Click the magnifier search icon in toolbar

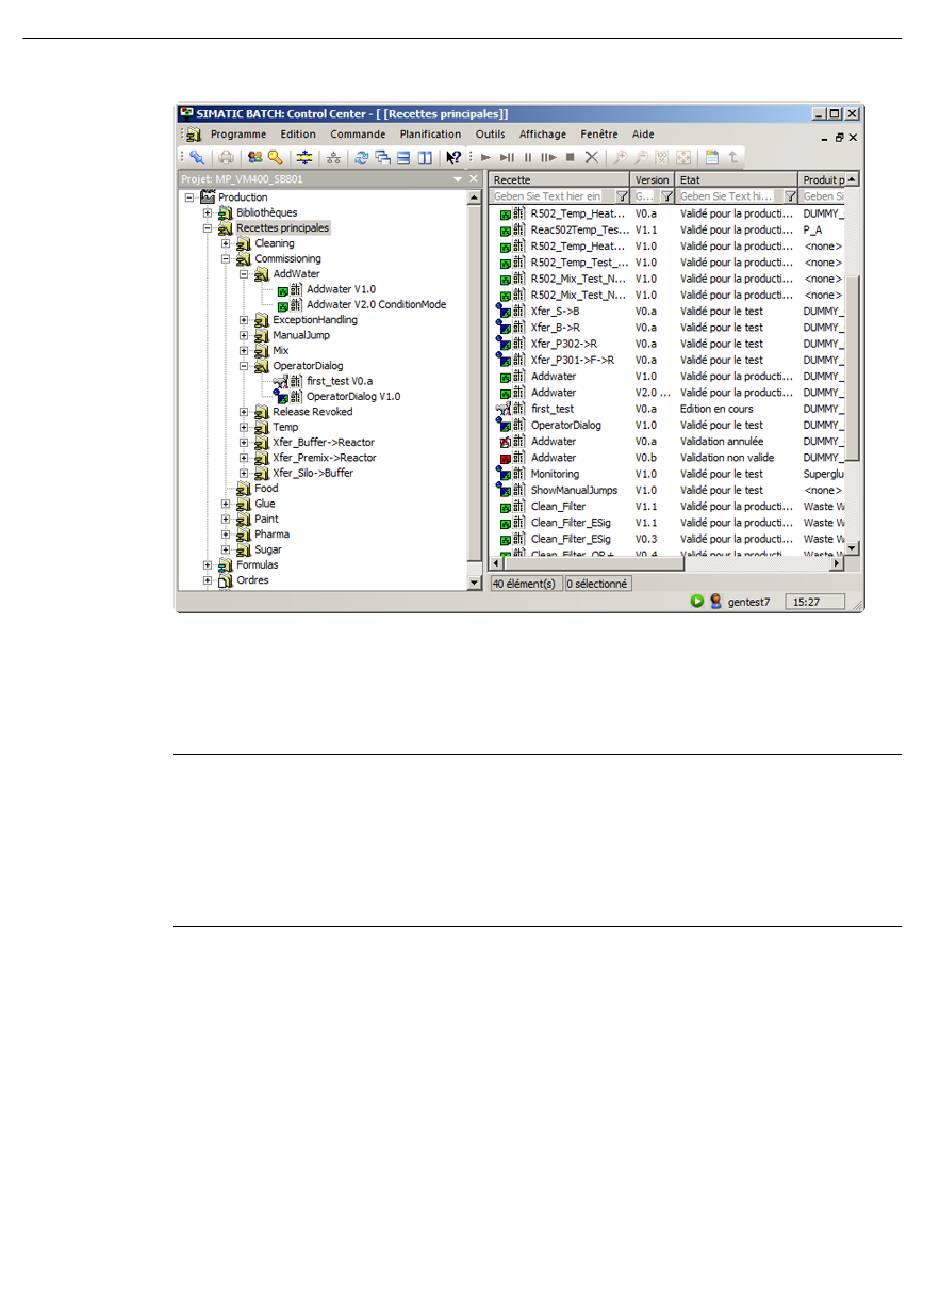click(275, 157)
